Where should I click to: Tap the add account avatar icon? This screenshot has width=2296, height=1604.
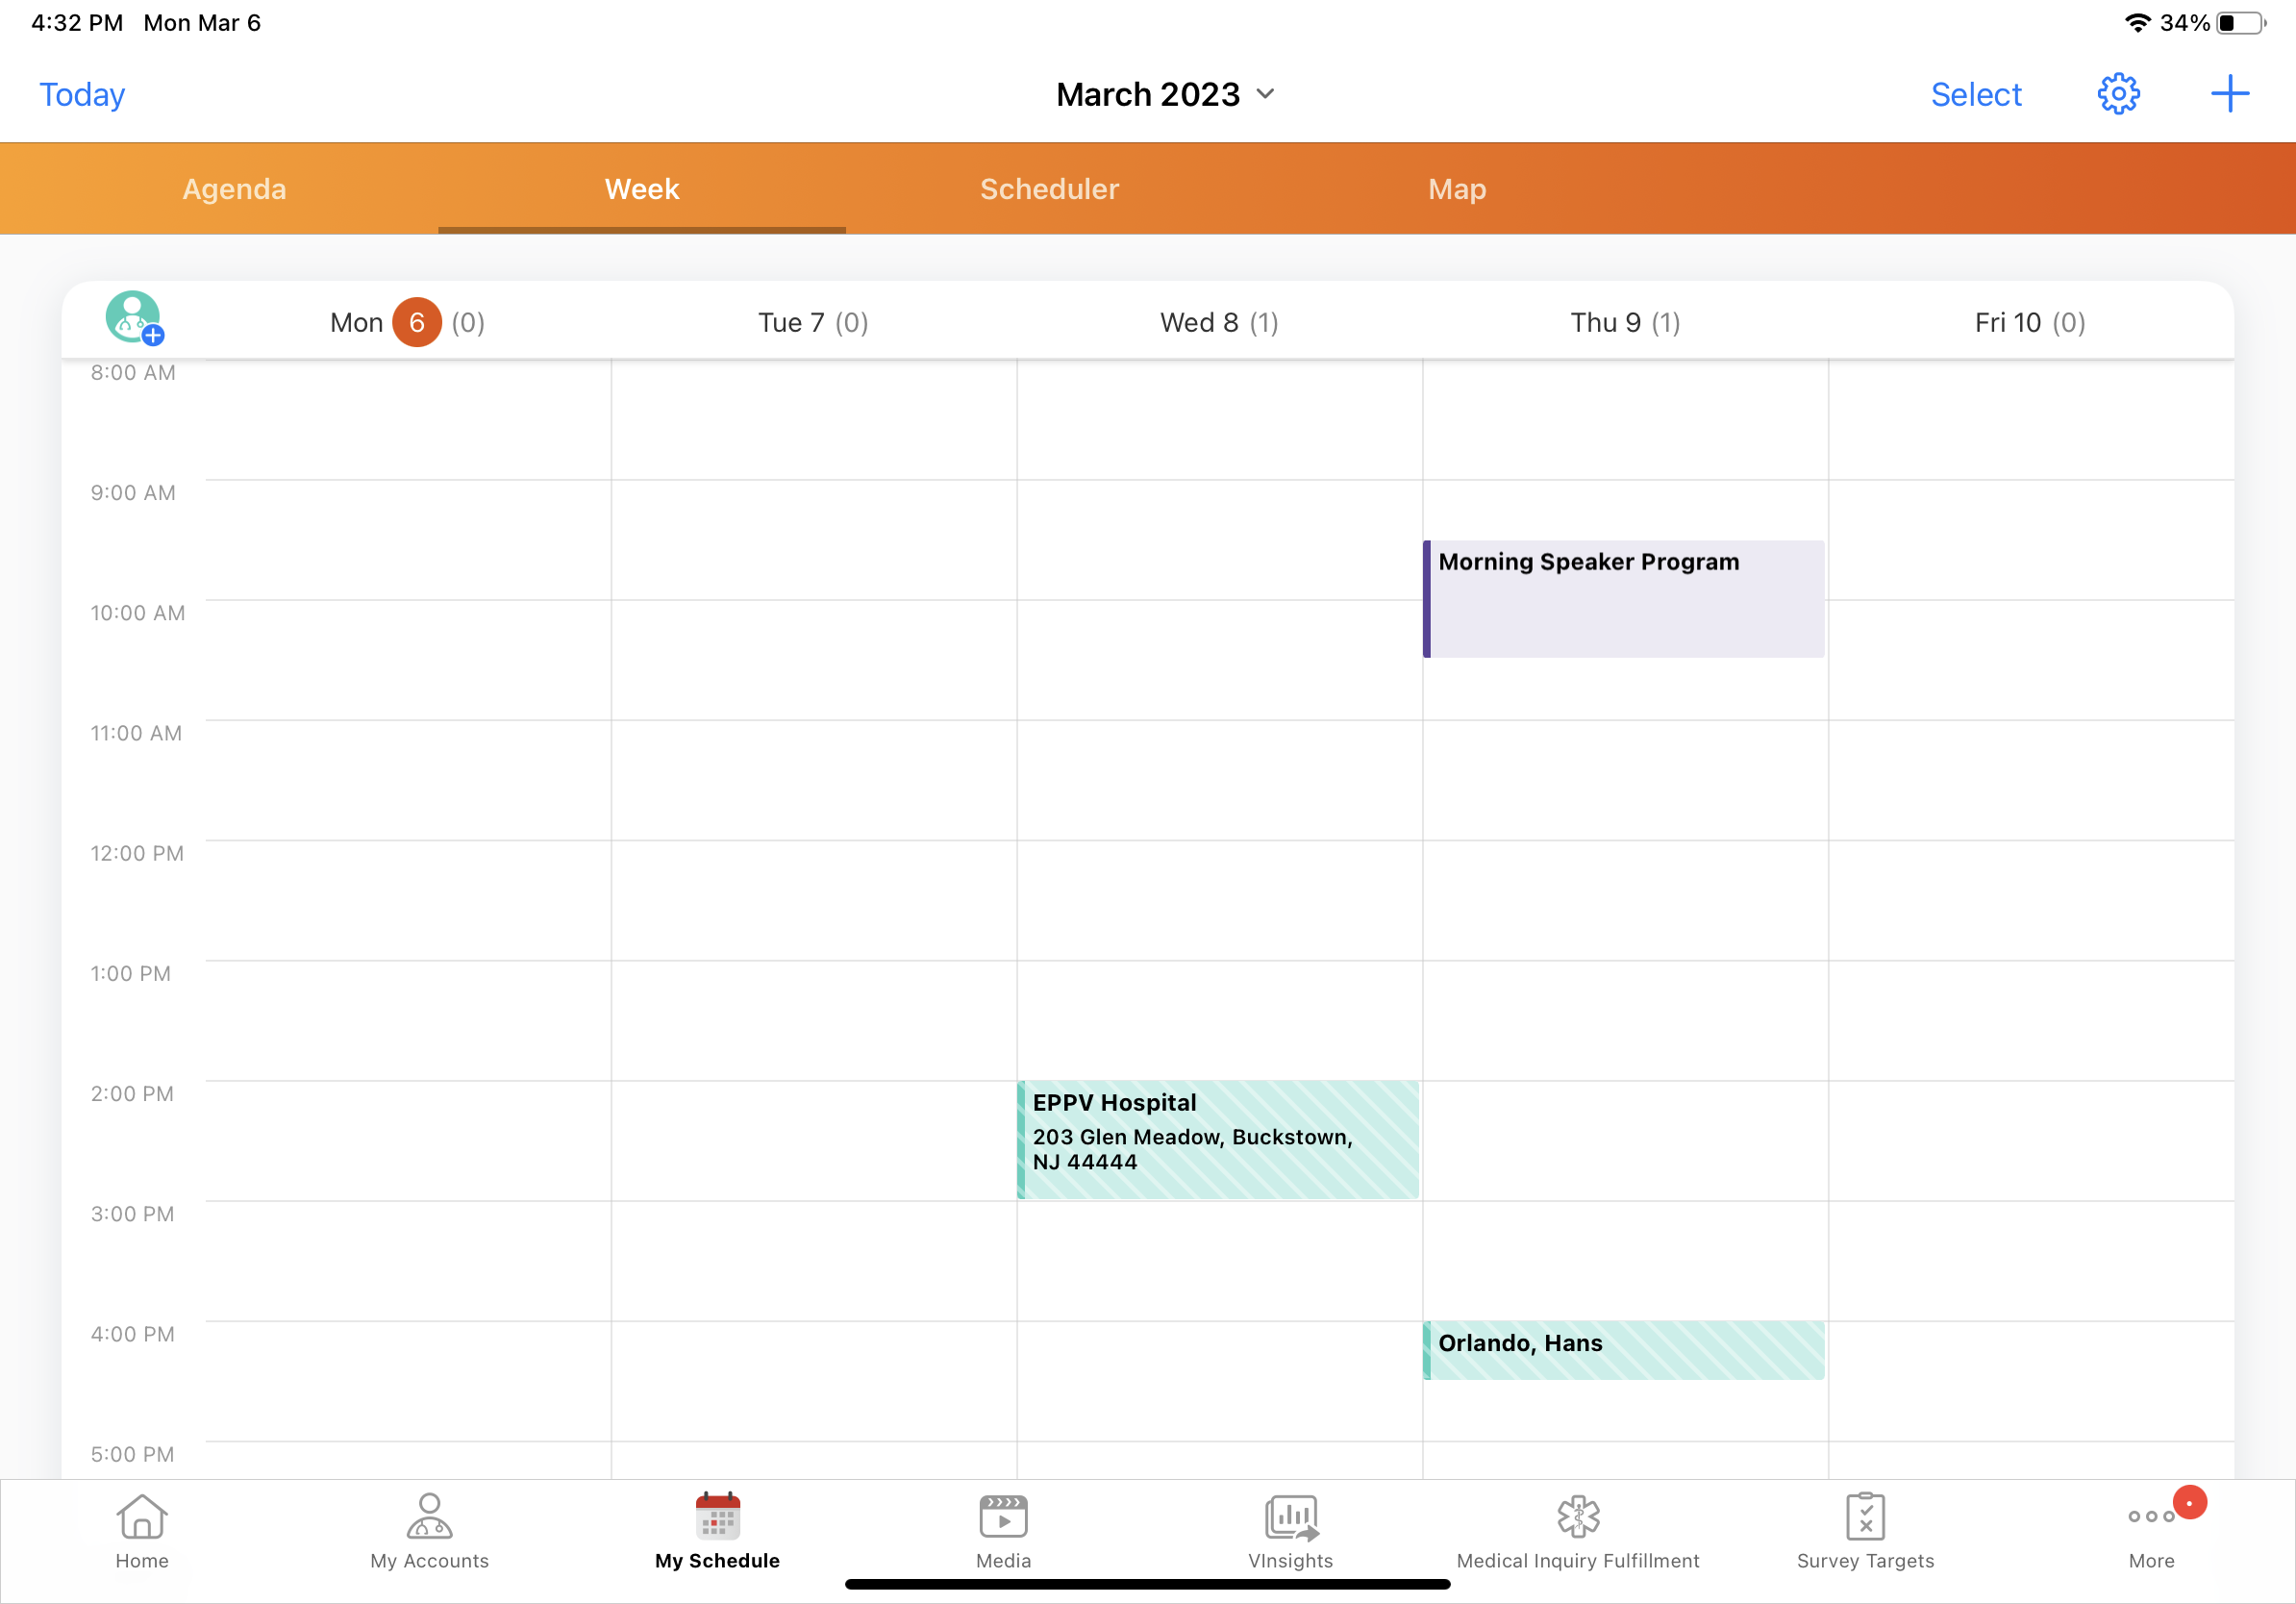pyautogui.click(x=134, y=318)
